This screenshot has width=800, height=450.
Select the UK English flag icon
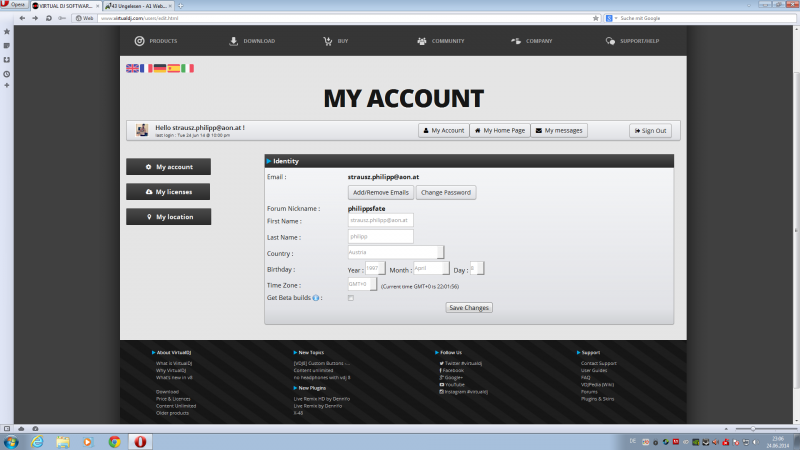(x=132, y=68)
